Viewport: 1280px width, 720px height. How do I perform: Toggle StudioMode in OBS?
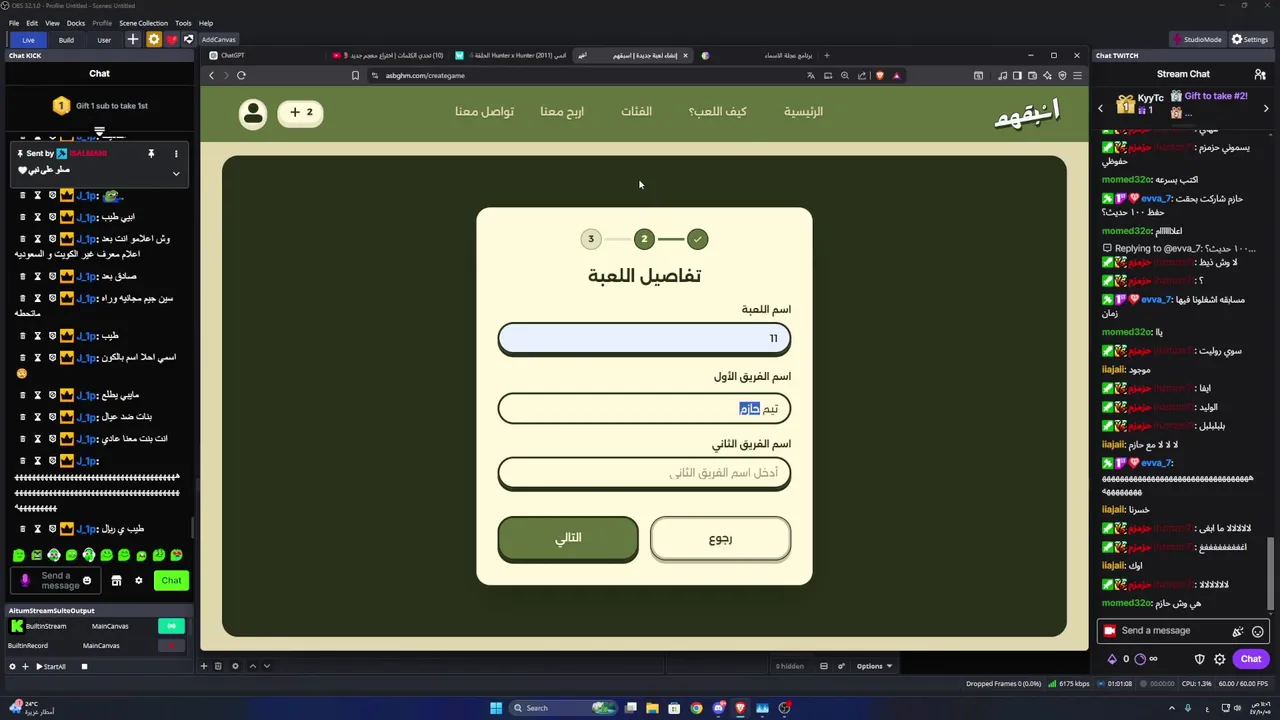tap(1197, 39)
